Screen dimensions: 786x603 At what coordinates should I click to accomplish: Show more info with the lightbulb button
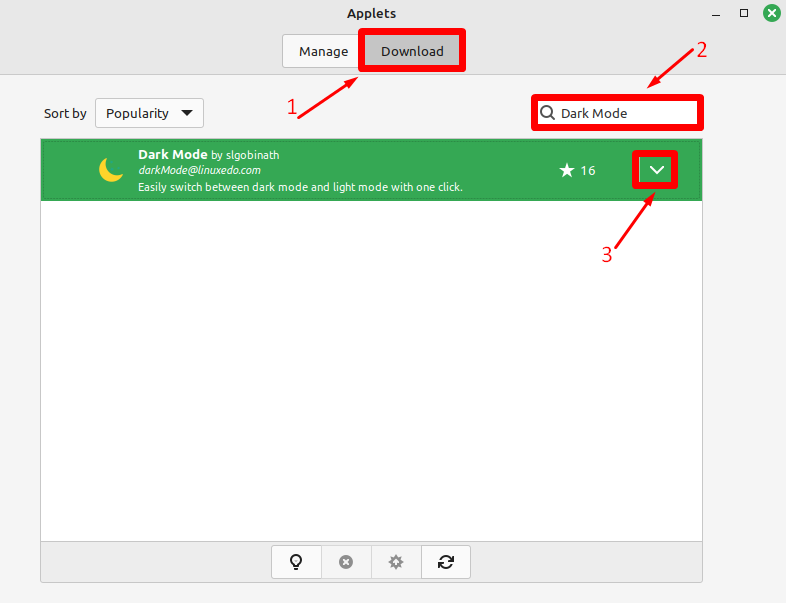click(x=296, y=562)
